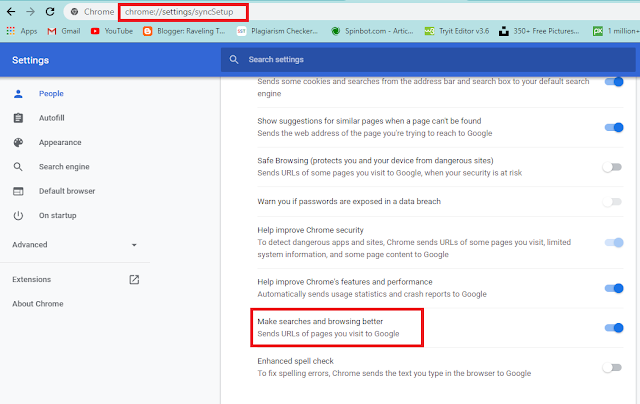Viewport: 640px width, 404px height.
Task: Click the People person icon in sidebar
Action: pyautogui.click(x=18, y=93)
